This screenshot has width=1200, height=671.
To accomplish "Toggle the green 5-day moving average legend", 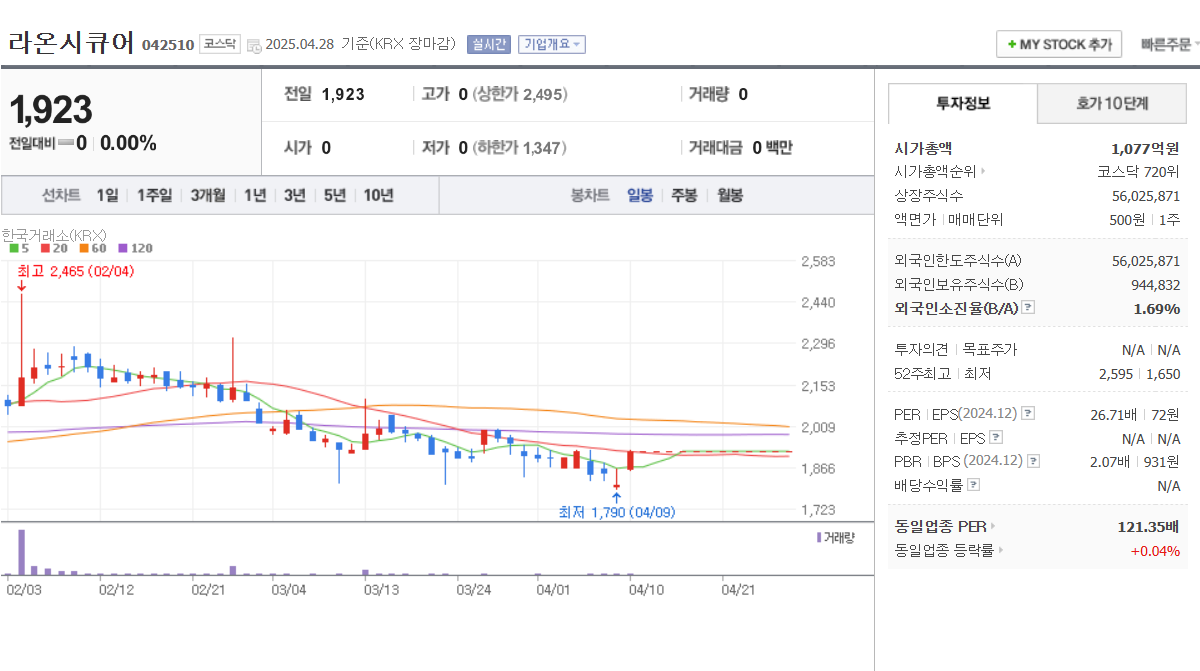I will pos(14,248).
